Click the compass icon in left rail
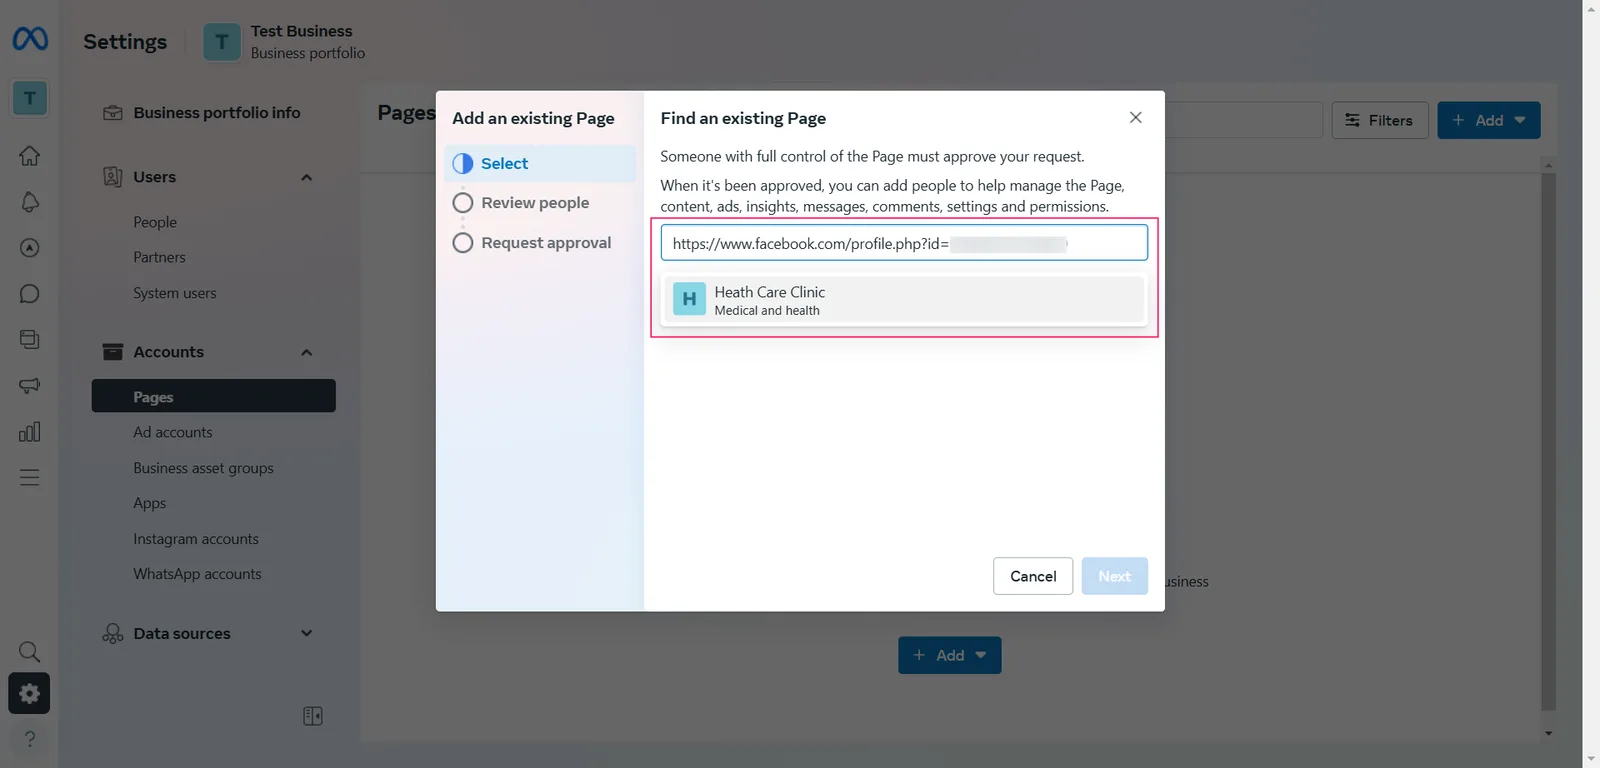This screenshot has height=768, width=1600. 30,248
